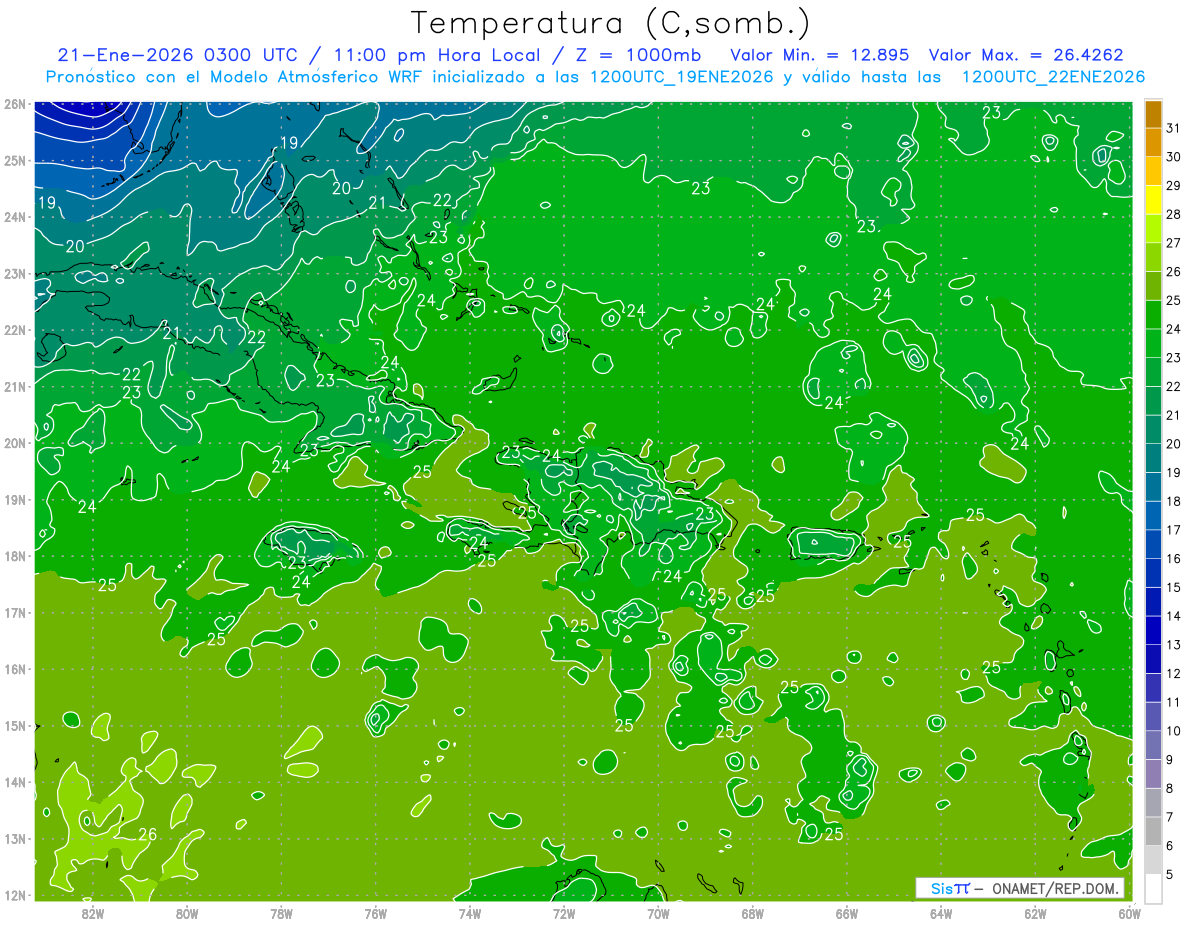Pick the blue color bar segment between 16 and 17
Screen dimensions: 1200x927
[1153, 544]
